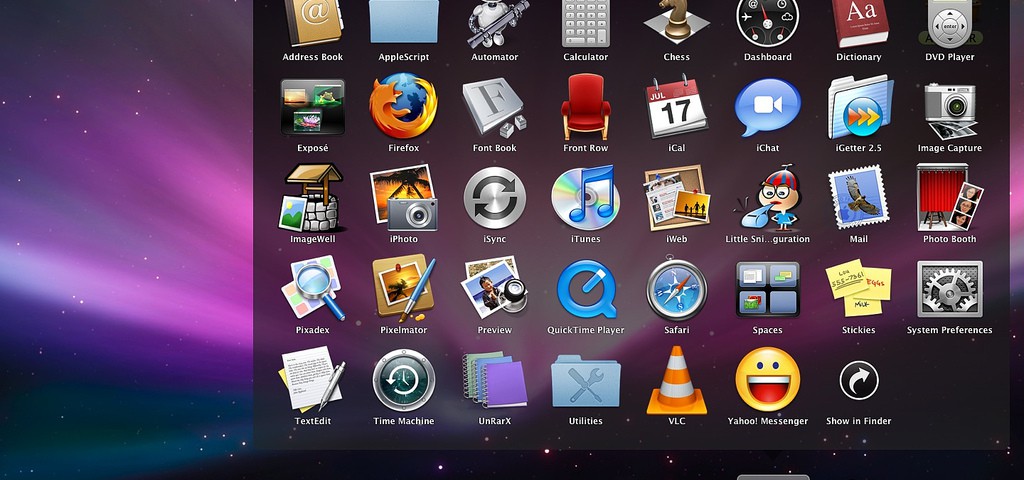Screen dimensions: 1024x480
Task: Launch Stickies notes app
Action: pyautogui.click(x=859, y=288)
